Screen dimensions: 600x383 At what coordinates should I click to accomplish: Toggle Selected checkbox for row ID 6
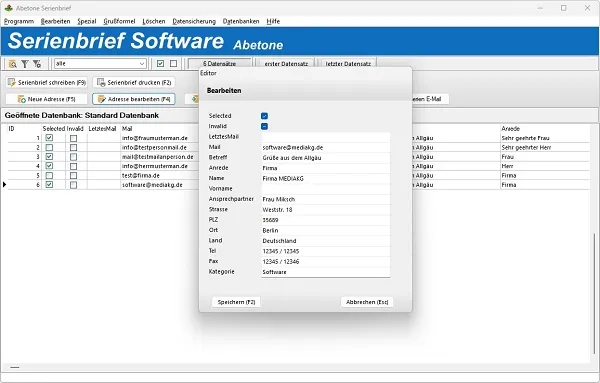[x=49, y=185]
